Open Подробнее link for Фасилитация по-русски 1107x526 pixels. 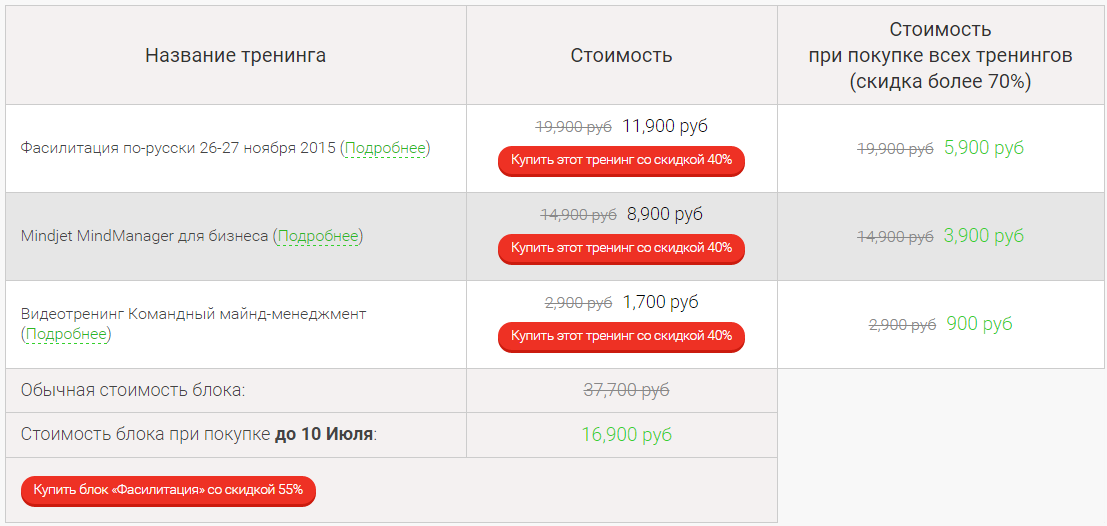(386, 148)
